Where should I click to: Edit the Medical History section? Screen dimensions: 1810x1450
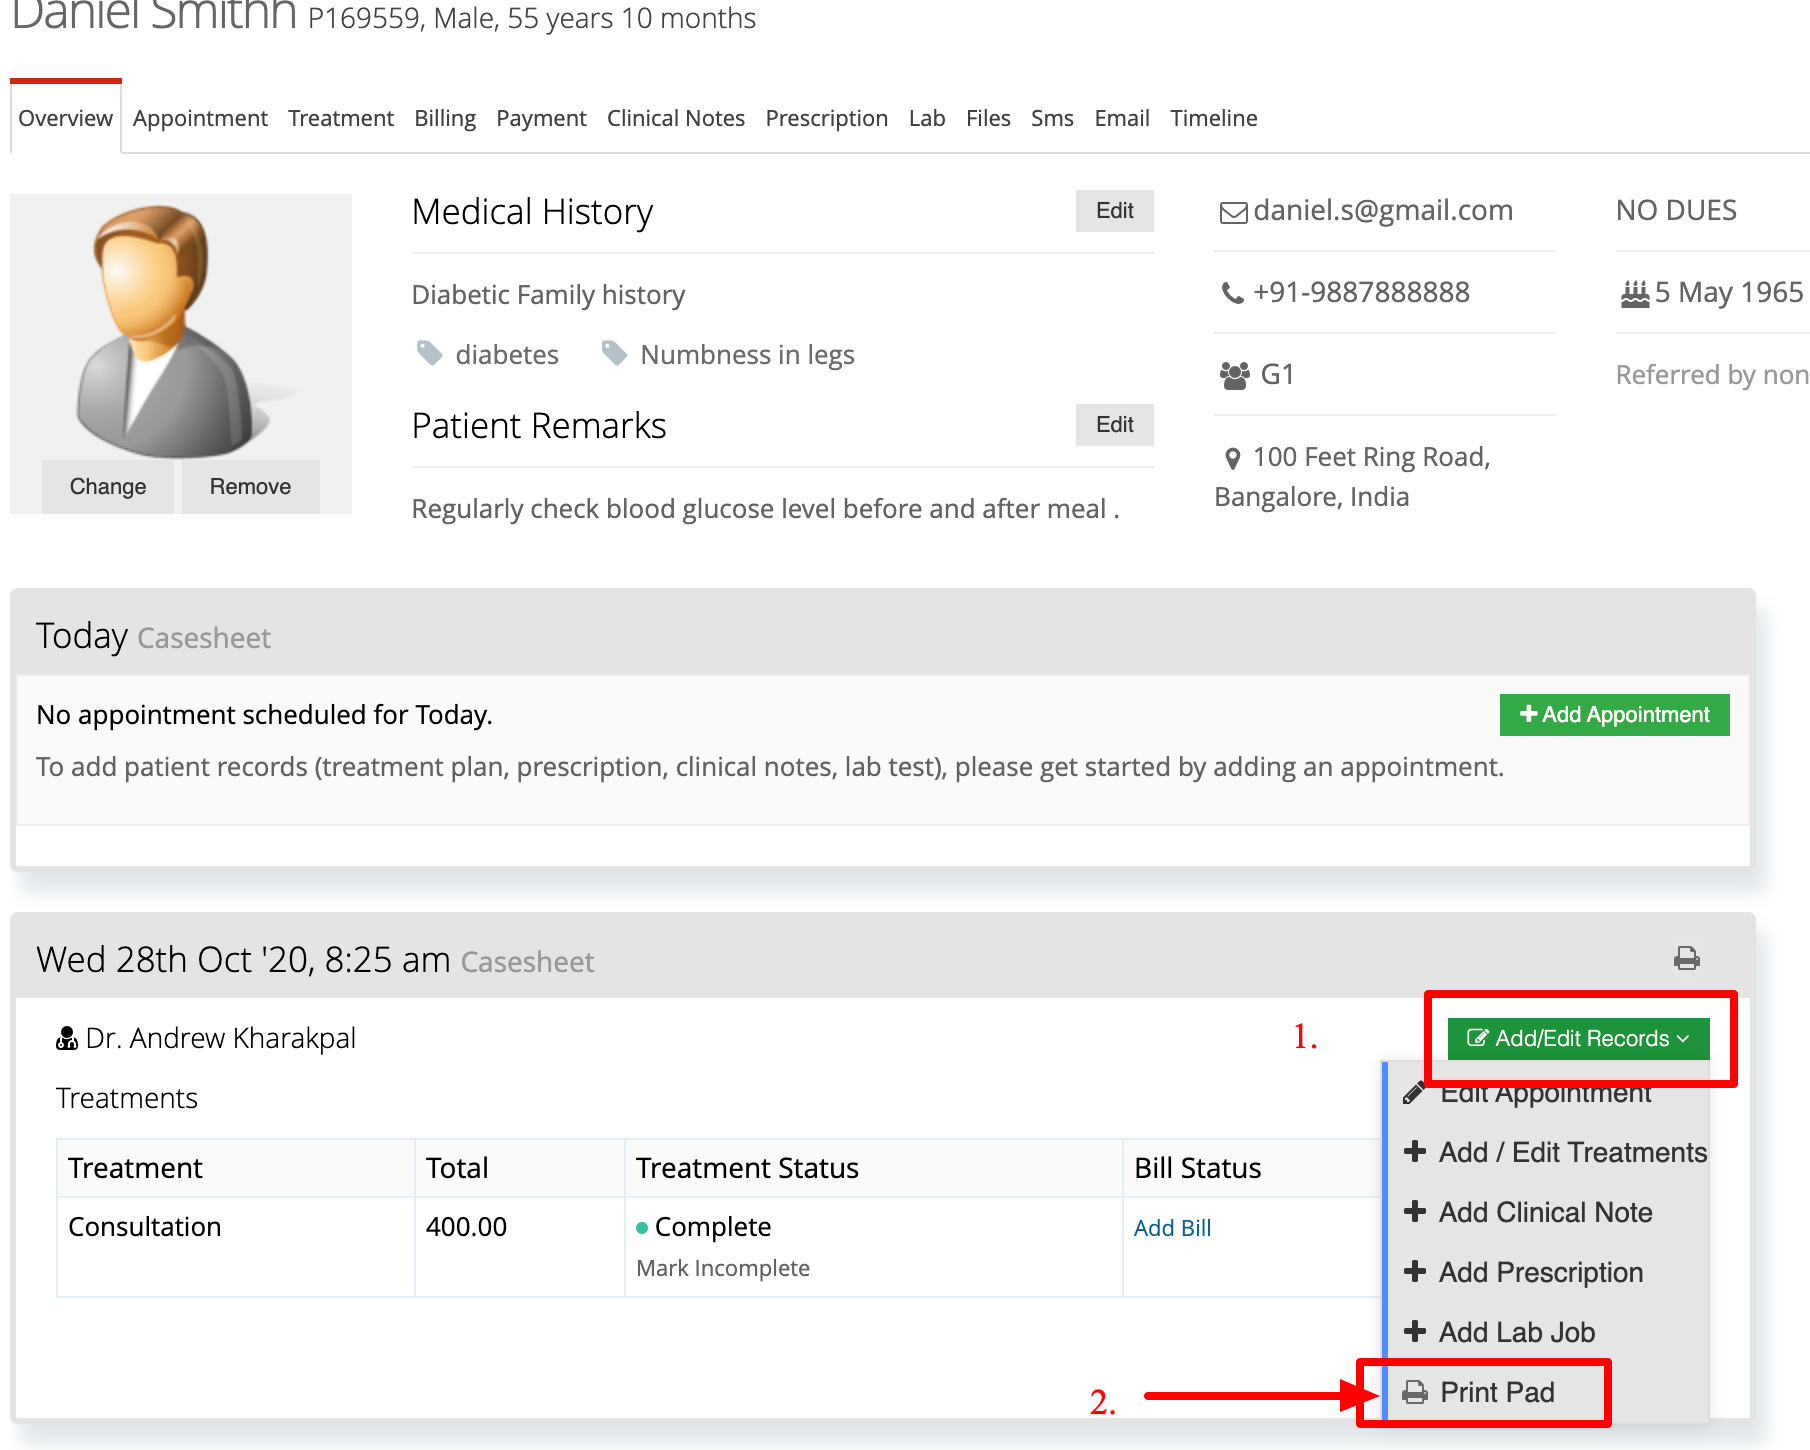(x=1114, y=211)
